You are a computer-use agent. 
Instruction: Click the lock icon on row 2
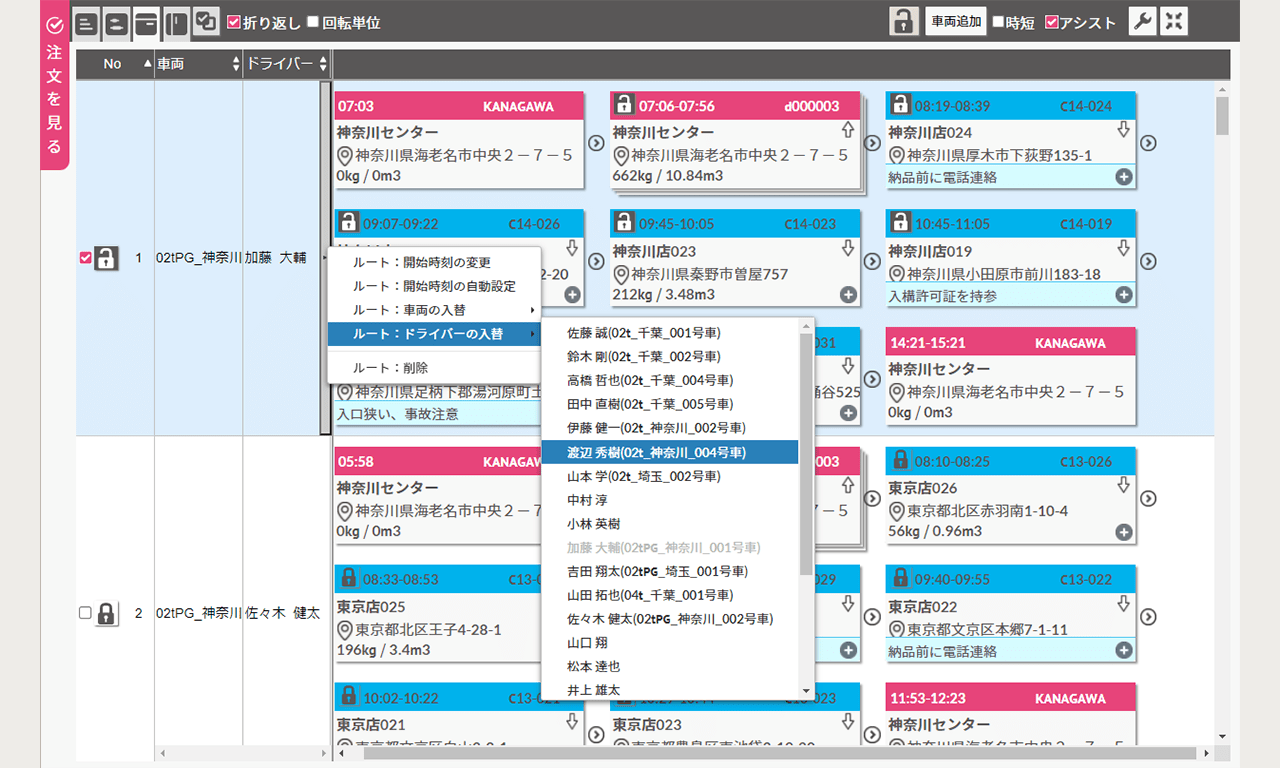click(106, 613)
